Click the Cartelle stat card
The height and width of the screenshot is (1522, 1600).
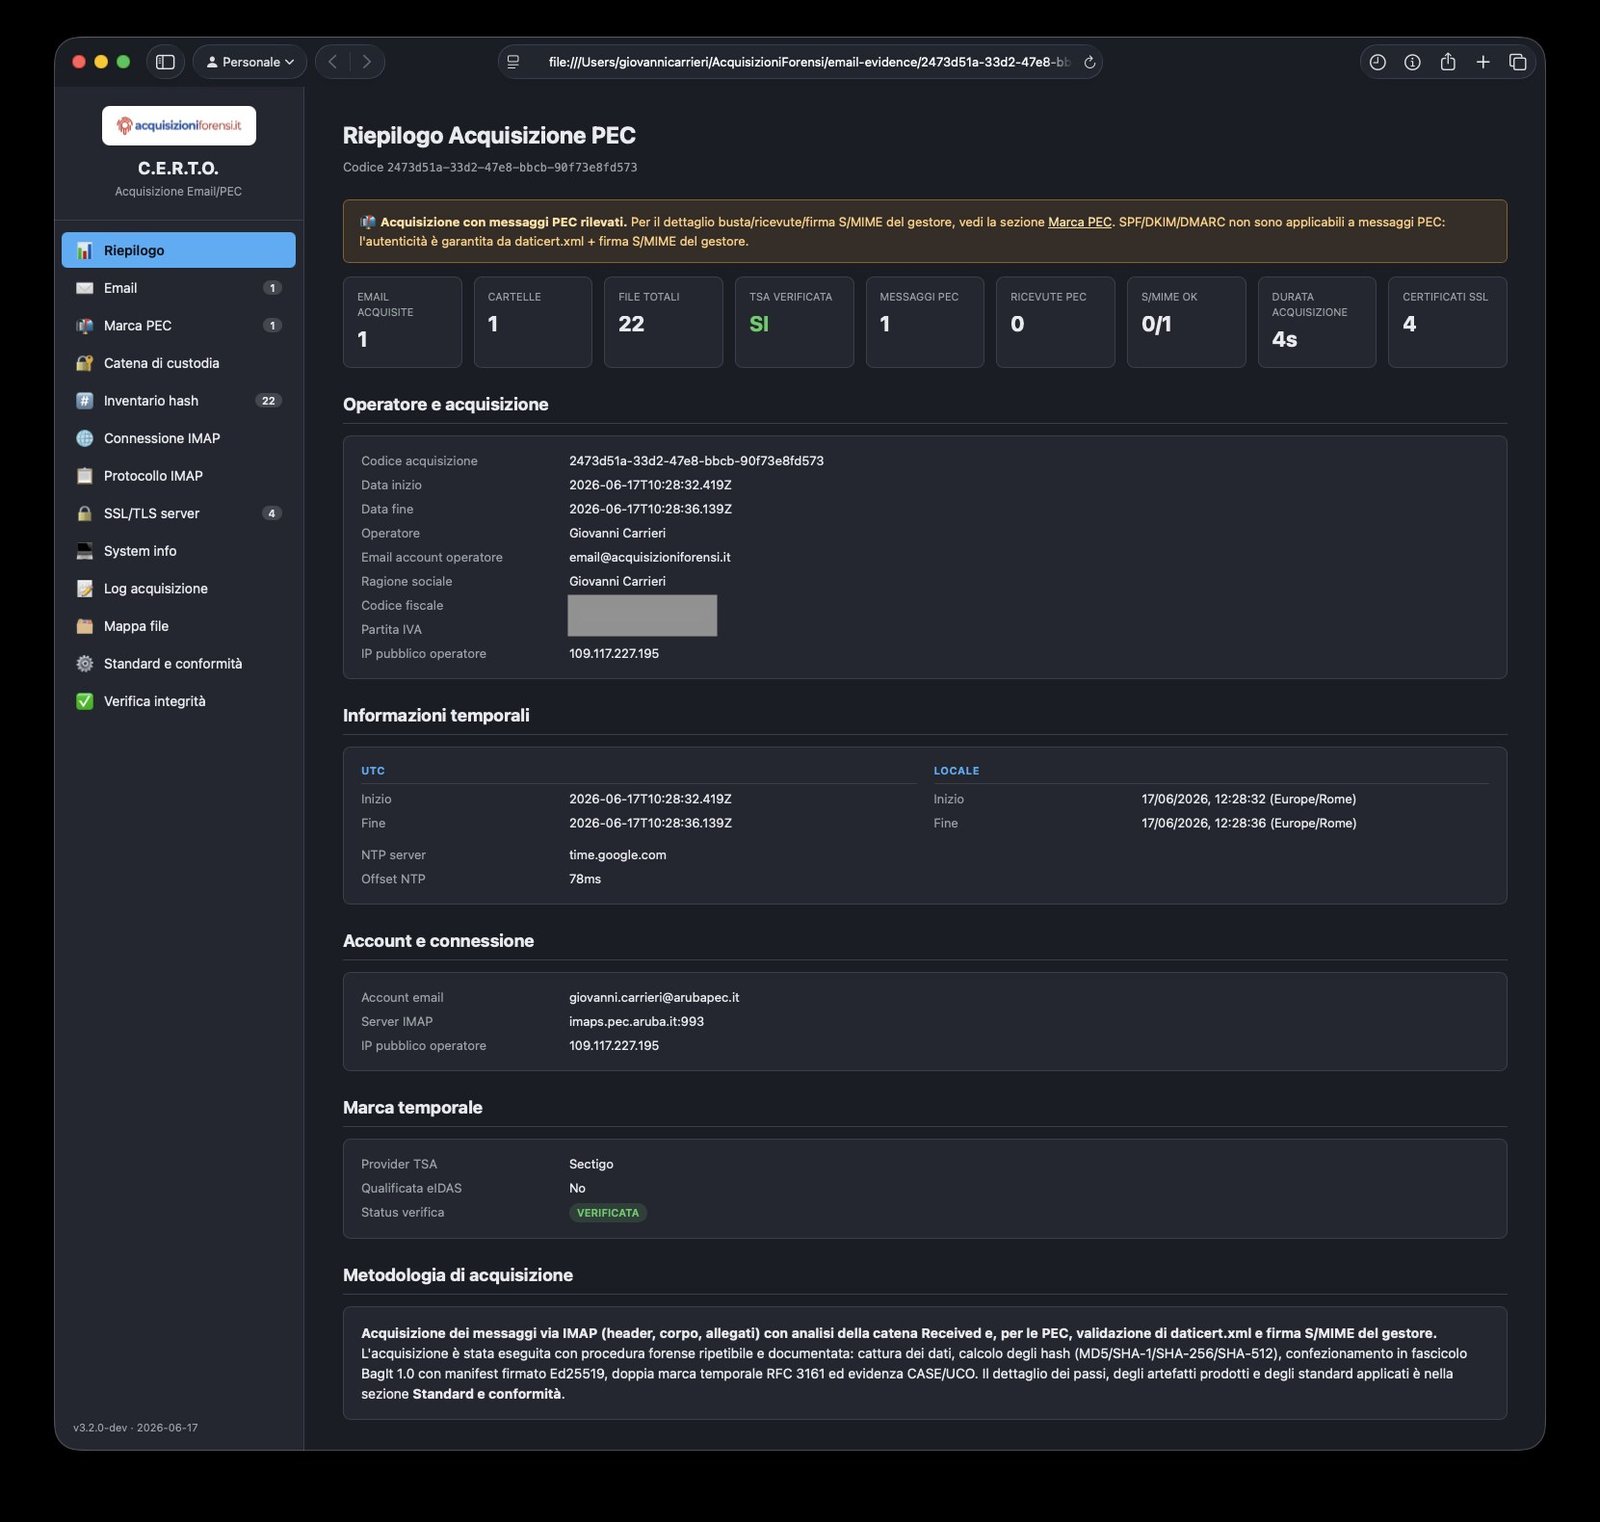pos(533,322)
